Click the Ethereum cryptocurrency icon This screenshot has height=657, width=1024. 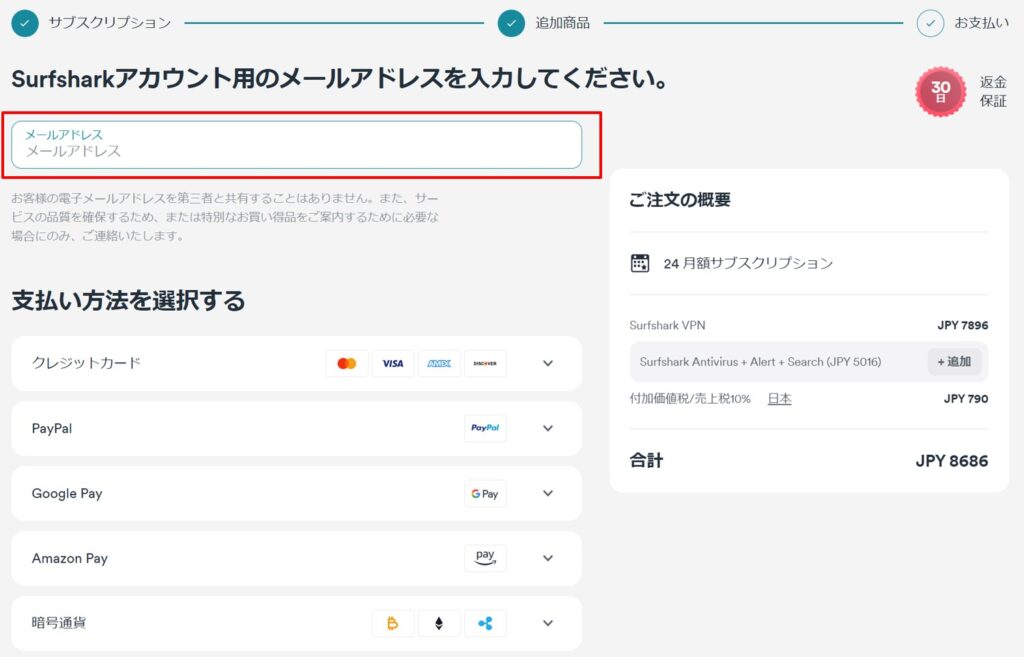click(x=439, y=622)
